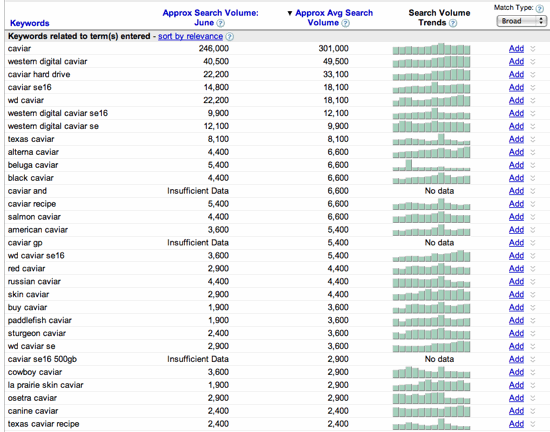Open Match Type Broad dropdown
The height and width of the screenshot is (432, 550).
[522, 21]
